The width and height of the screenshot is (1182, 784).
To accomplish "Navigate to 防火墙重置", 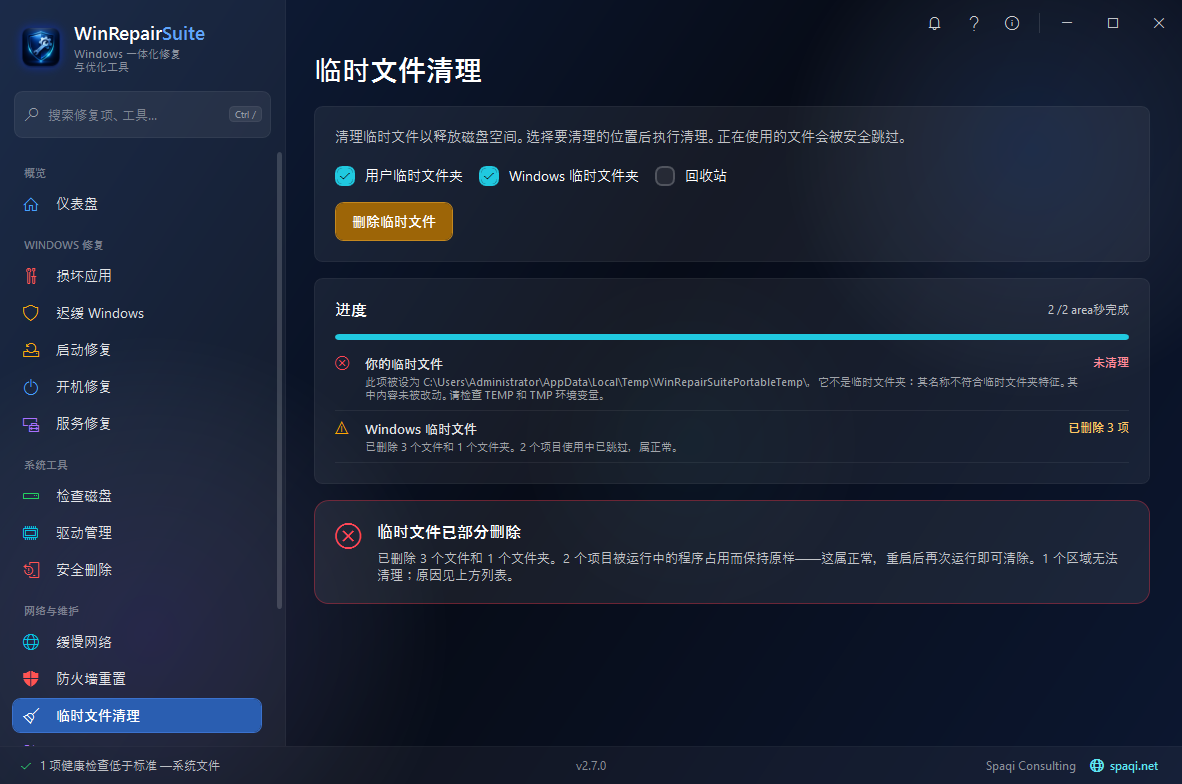I will [137, 678].
